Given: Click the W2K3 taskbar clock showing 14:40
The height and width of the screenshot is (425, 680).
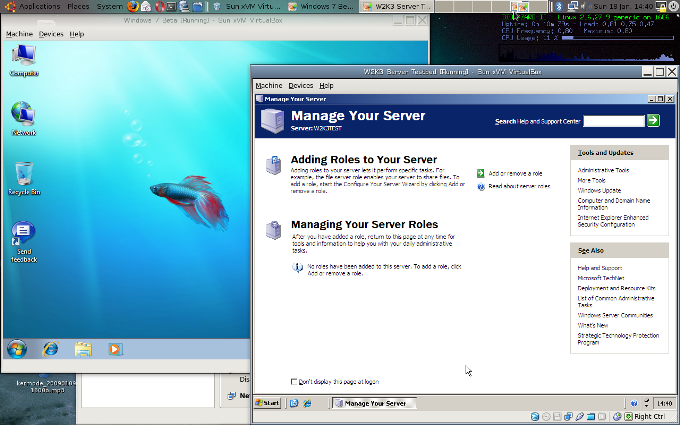Looking at the screenshot, I should (664, 403).
